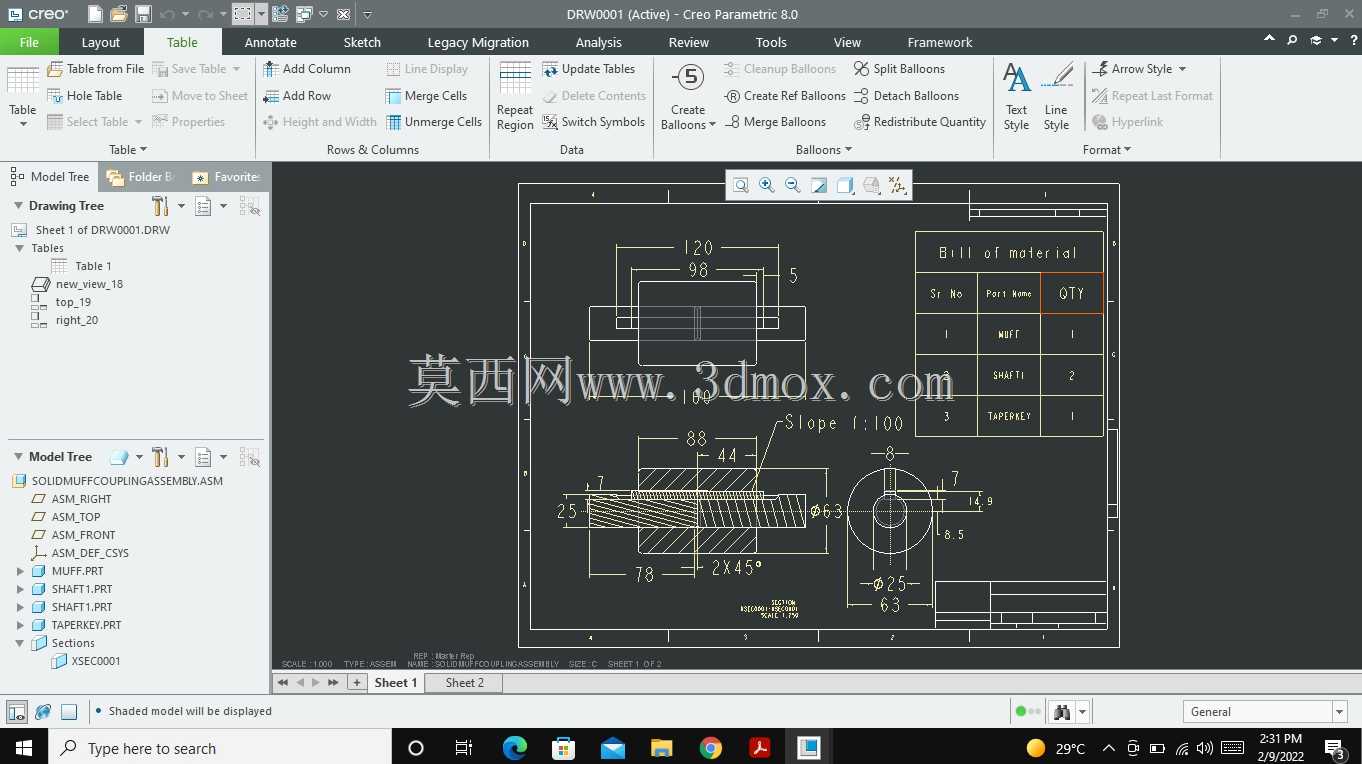1362x764 pixels.
Task: Collapse the Tables node in Drawing Tree
Action: [x=20, y=248]
